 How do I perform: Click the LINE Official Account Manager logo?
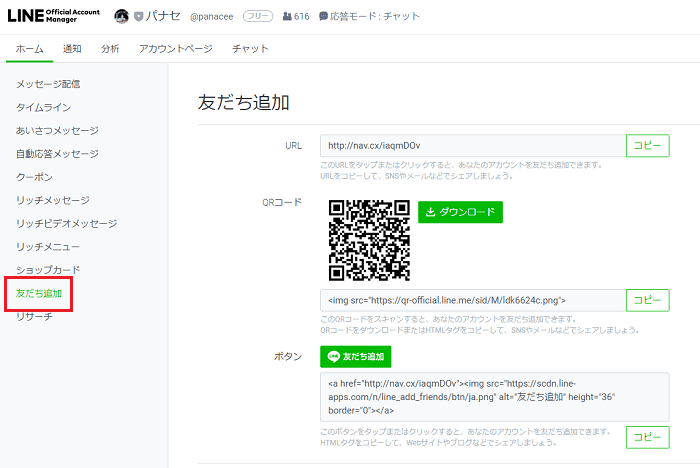(x=54, y=16)
